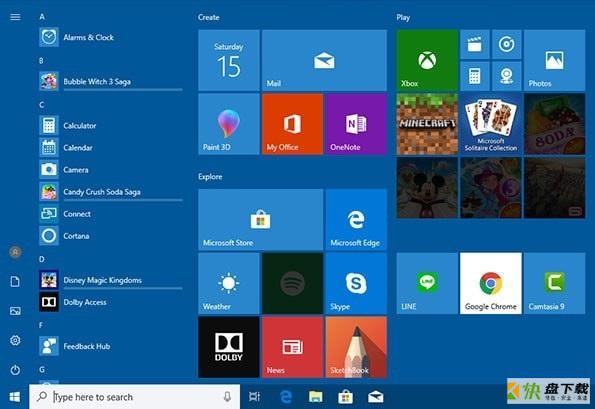
Task: Open the Connect app
Action: point(110,214)
